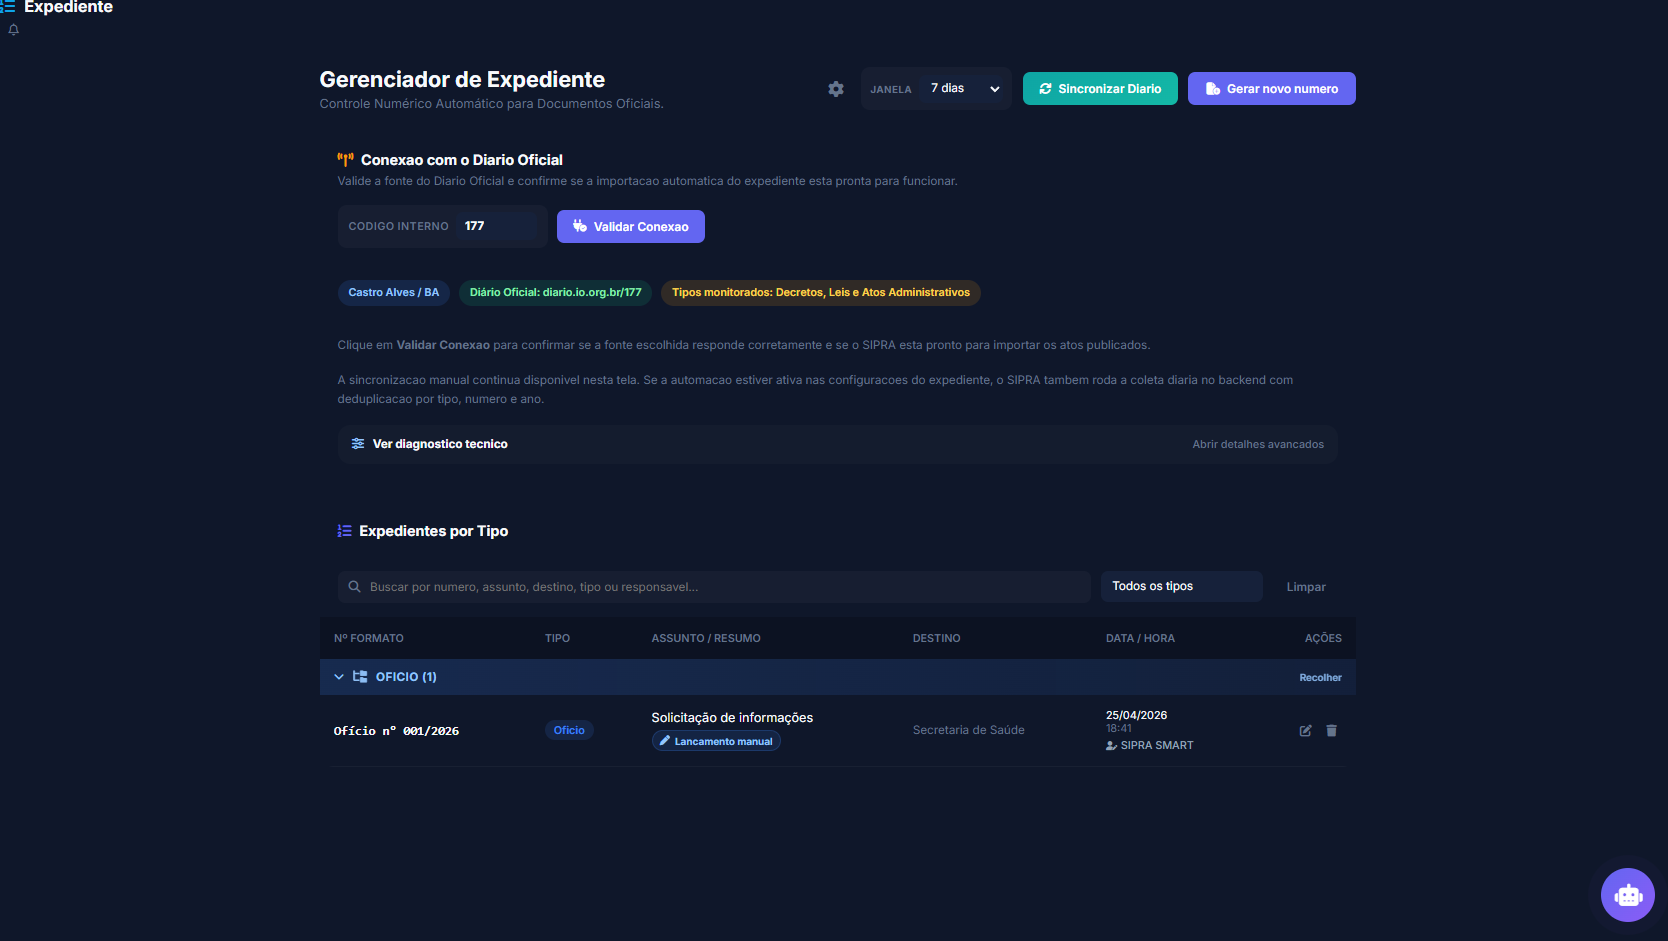The height and width of the screenshot is (941, 1668).
Task: Click the Codigo Interno field with 177
Action: click(497, 226)
